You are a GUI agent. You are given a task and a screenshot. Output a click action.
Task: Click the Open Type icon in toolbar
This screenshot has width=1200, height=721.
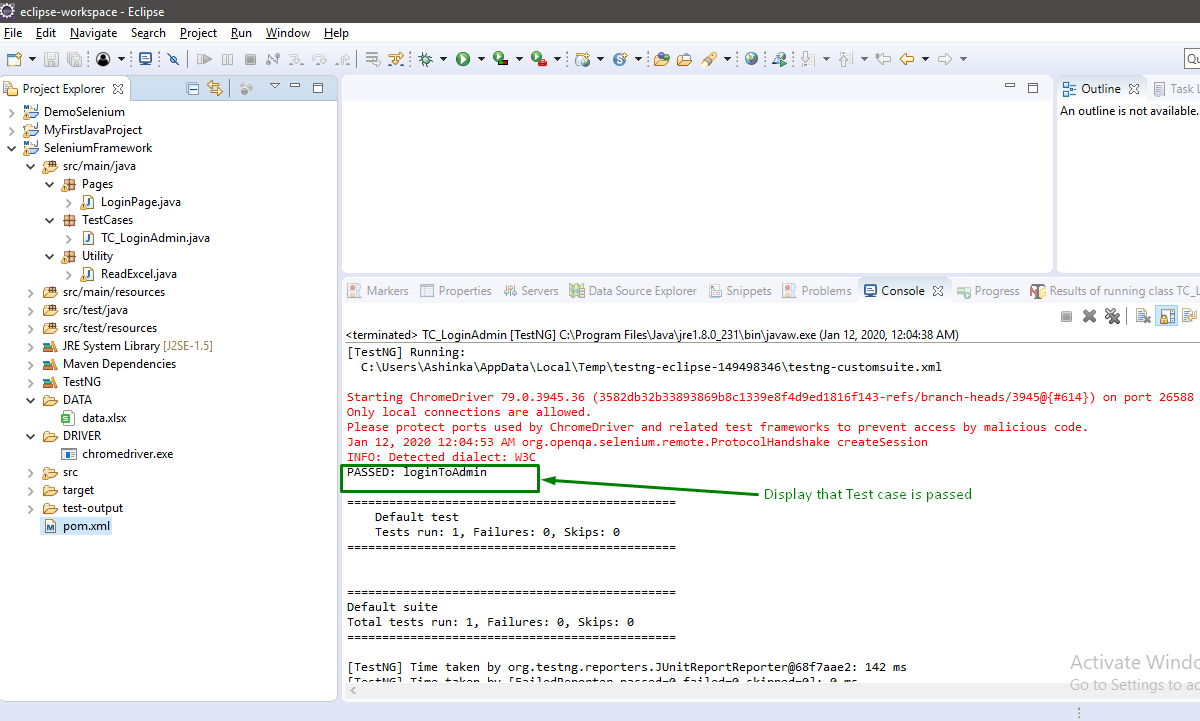point(661,59)
